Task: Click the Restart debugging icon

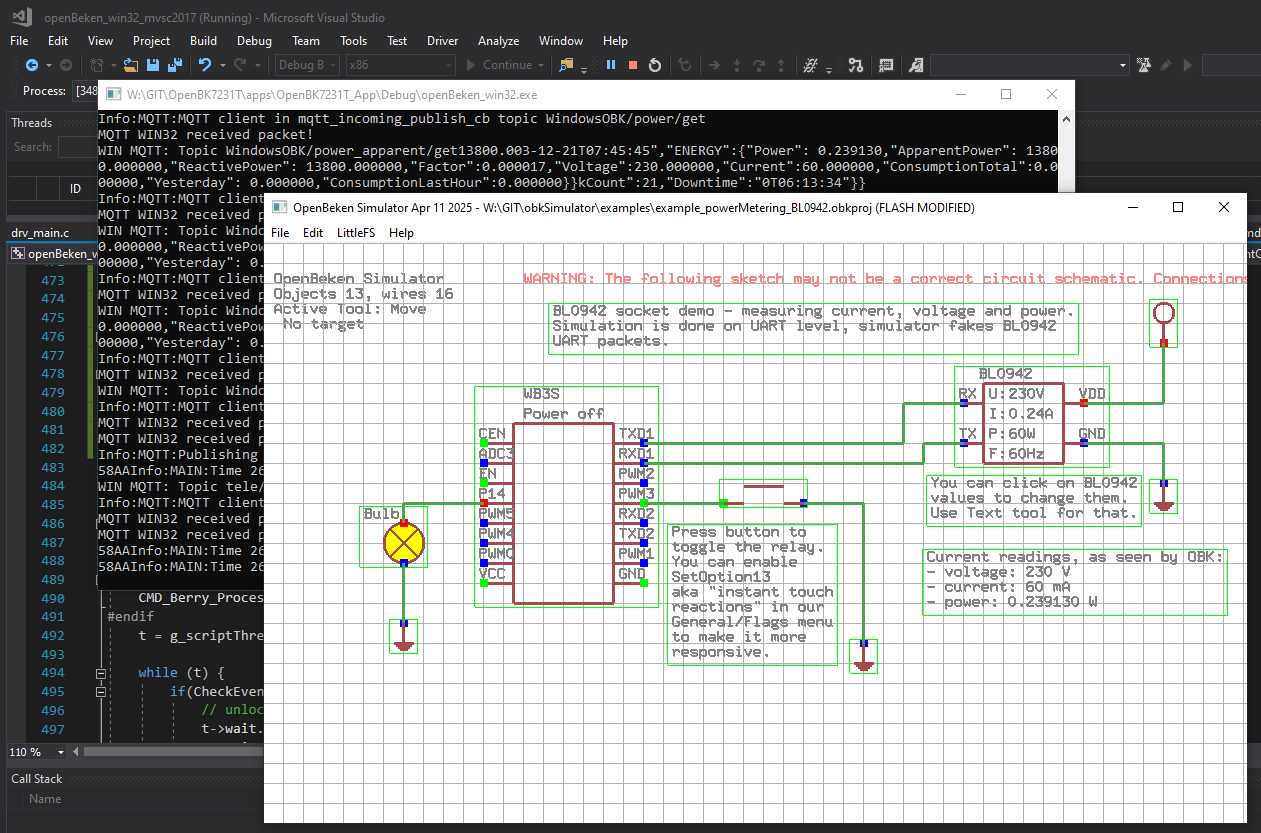Action: coord(654,65)
